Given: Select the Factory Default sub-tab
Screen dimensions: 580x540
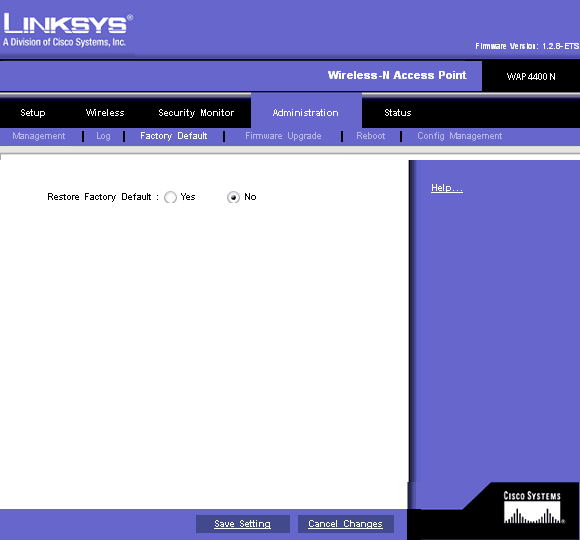Looking at the screenshot, I should [x=173, y=136].
